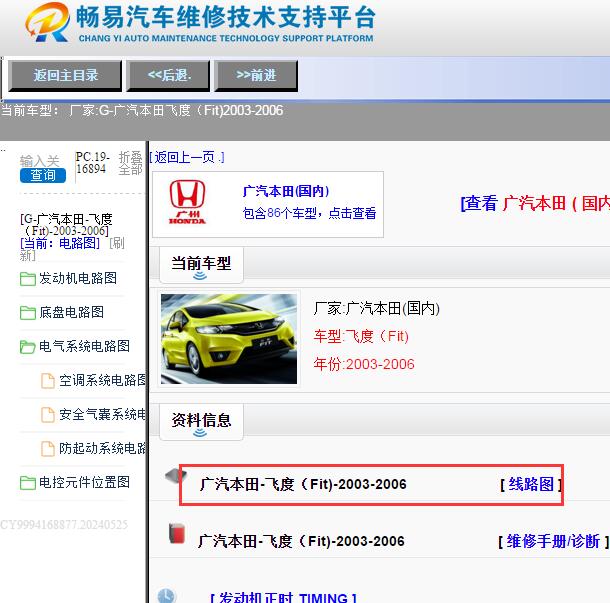Open the 维修手册/诊断 link

[553, 541]
